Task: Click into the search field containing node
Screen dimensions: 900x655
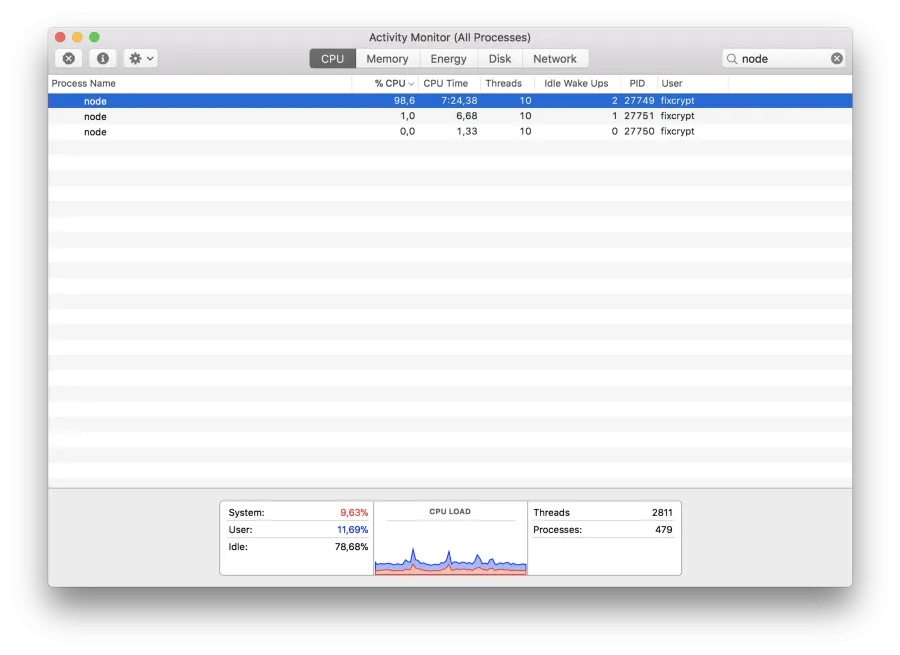Action: 783,59
